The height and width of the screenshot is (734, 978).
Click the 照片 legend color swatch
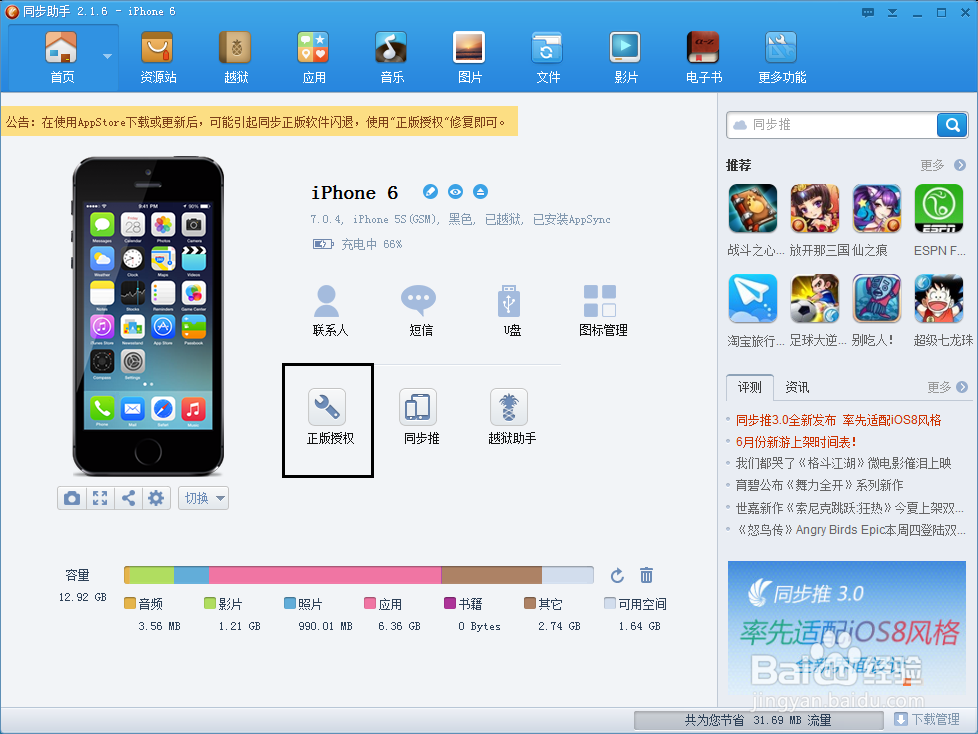click(289, 603)
